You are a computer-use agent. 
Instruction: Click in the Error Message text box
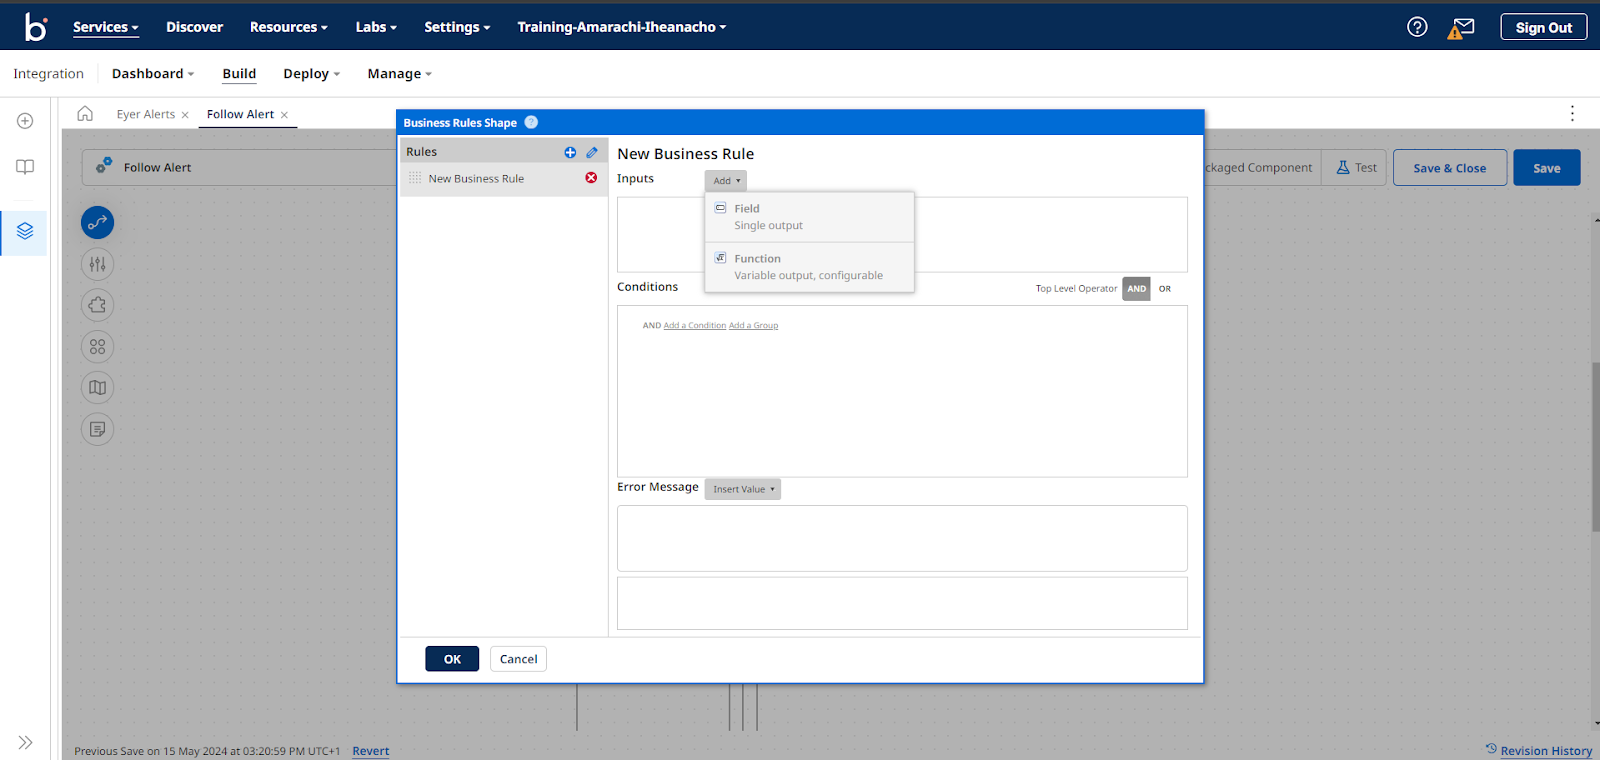902,538
